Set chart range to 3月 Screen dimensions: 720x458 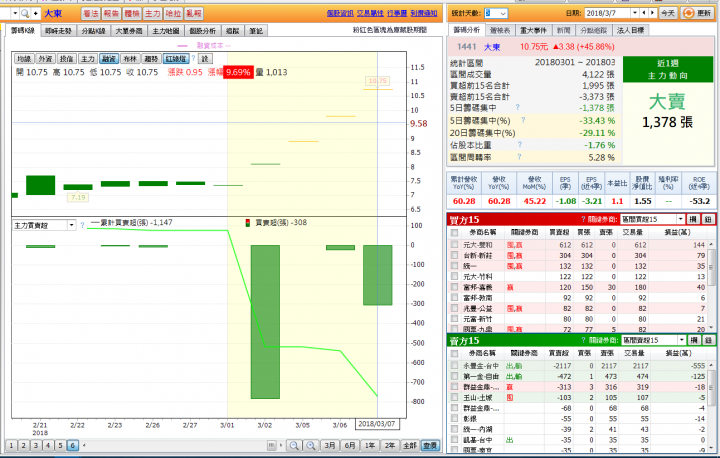pos(330,445)
